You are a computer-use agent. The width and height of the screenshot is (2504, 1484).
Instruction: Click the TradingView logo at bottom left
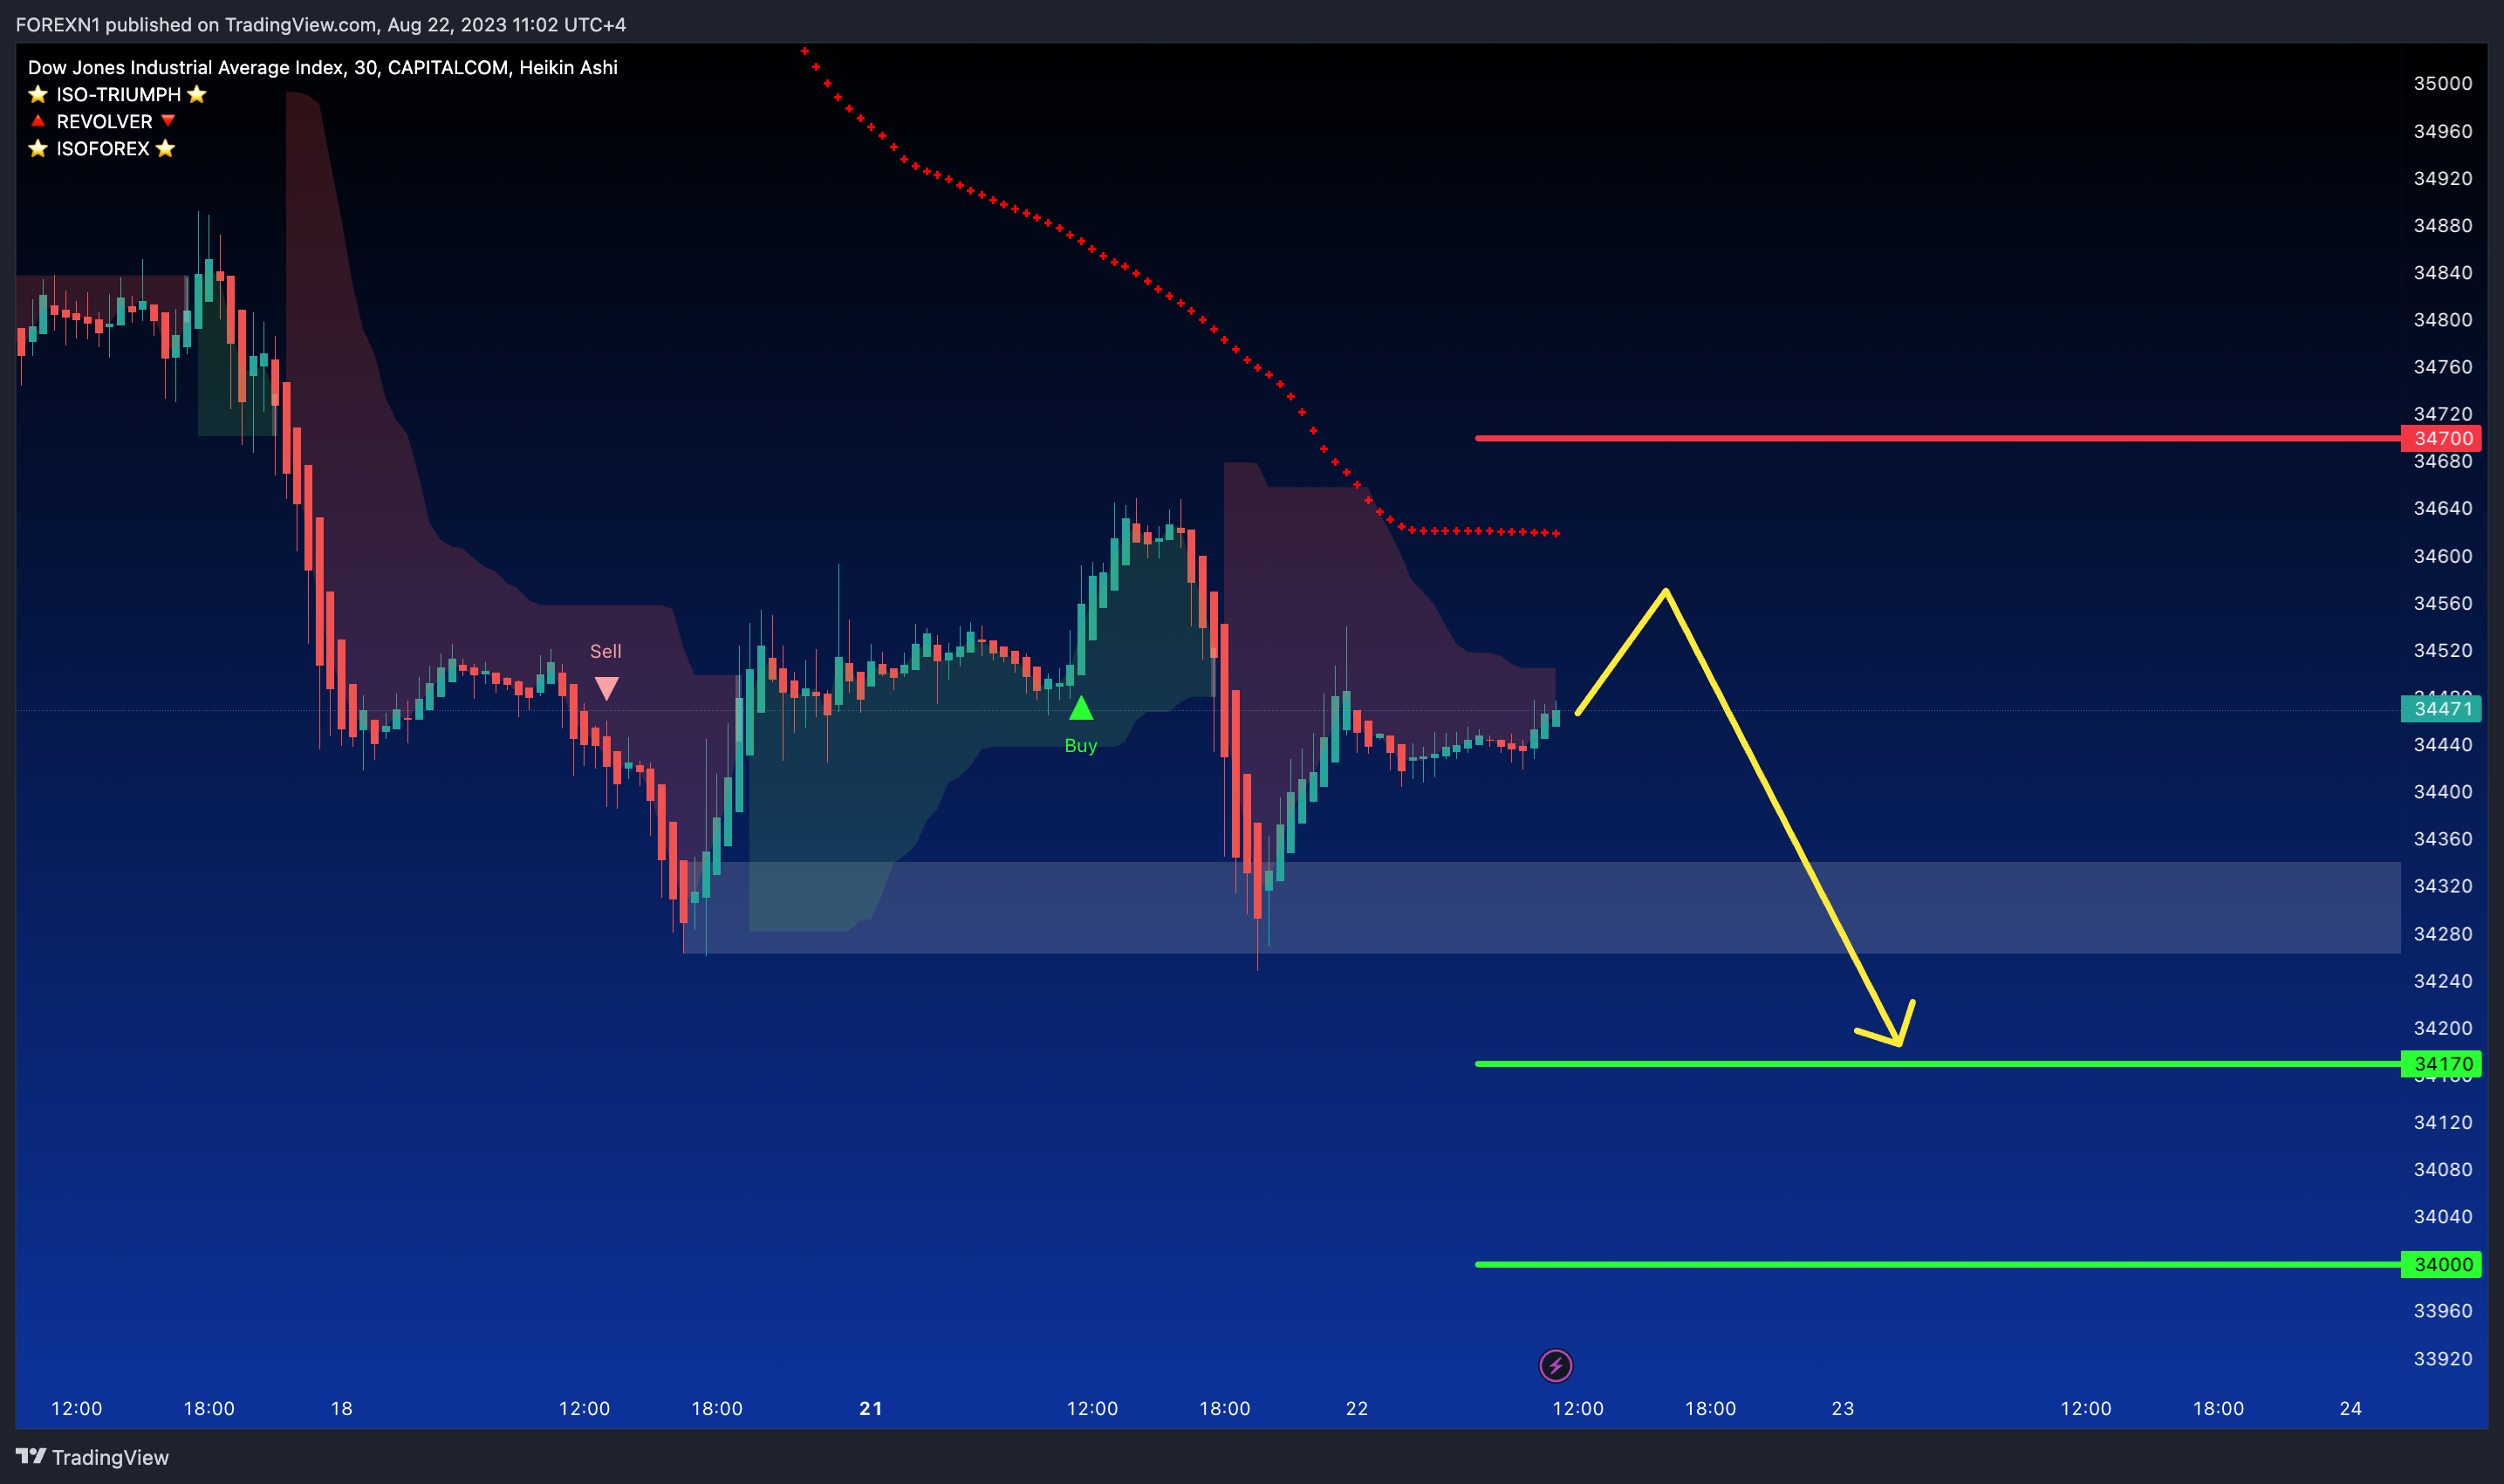click(x=92, y=1457)
